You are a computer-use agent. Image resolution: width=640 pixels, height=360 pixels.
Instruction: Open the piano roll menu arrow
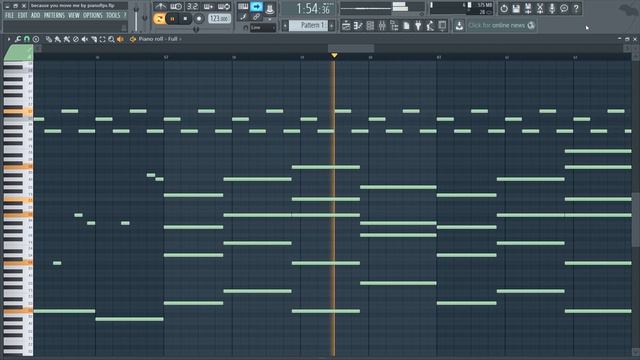[8, 39]
